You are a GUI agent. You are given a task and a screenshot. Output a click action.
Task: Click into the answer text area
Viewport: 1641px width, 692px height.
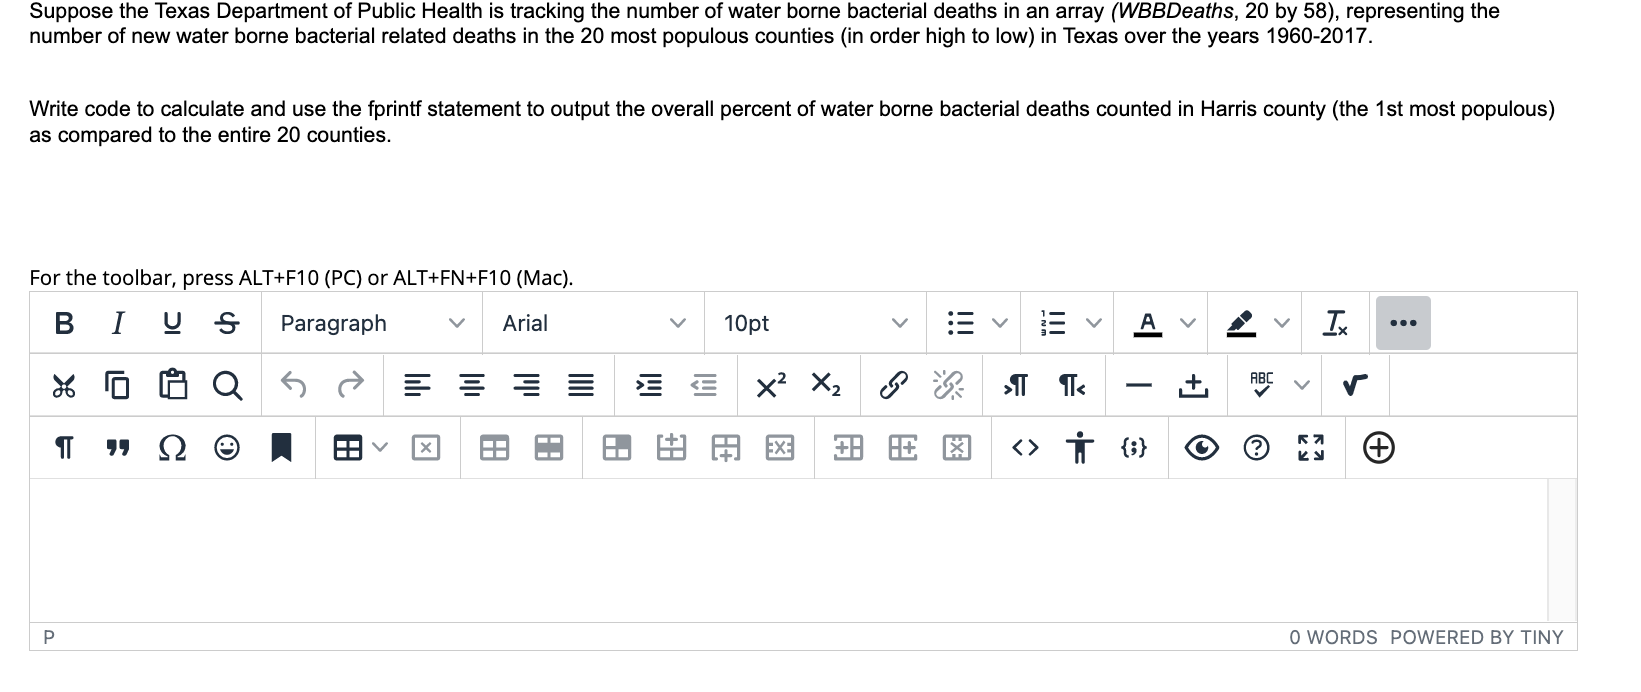pyautogui.click(x=789, y=550)
